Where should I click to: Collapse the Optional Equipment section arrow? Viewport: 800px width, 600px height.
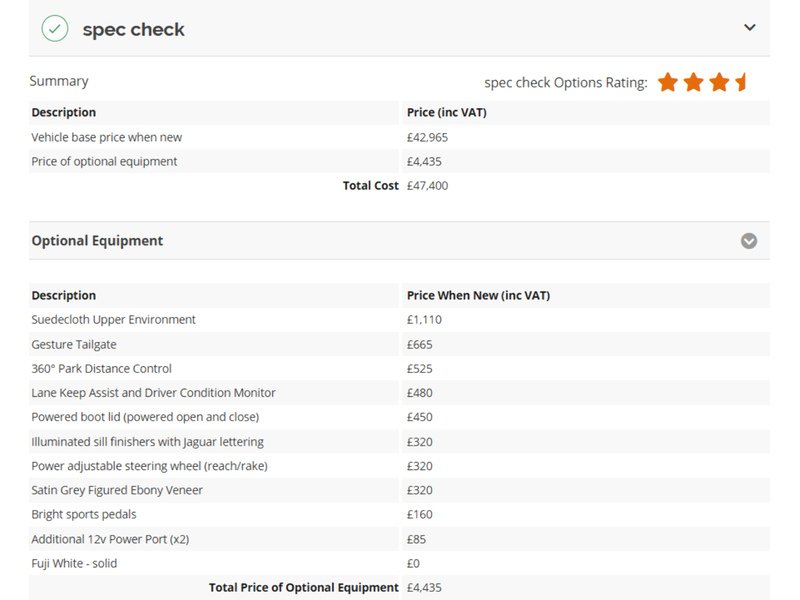pyautogui.click(x=748, y=241)
